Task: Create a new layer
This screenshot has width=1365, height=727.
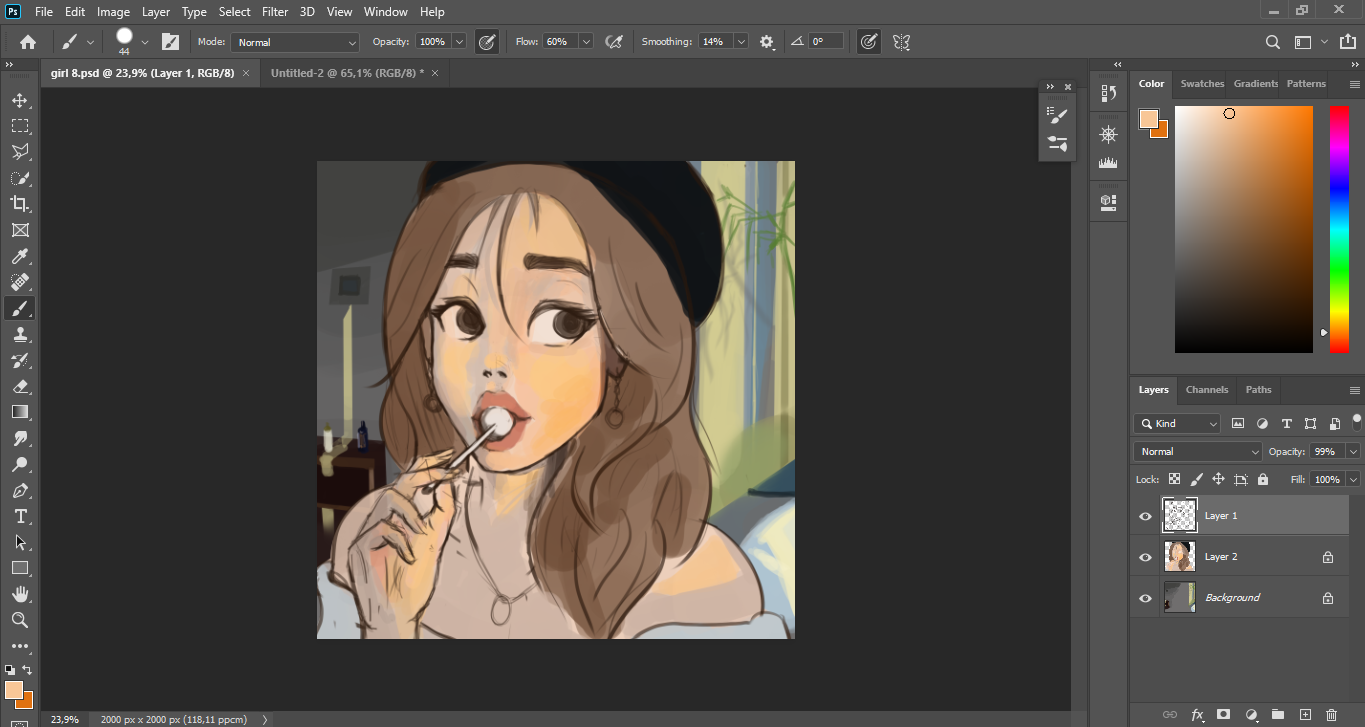Action: 1305,714
